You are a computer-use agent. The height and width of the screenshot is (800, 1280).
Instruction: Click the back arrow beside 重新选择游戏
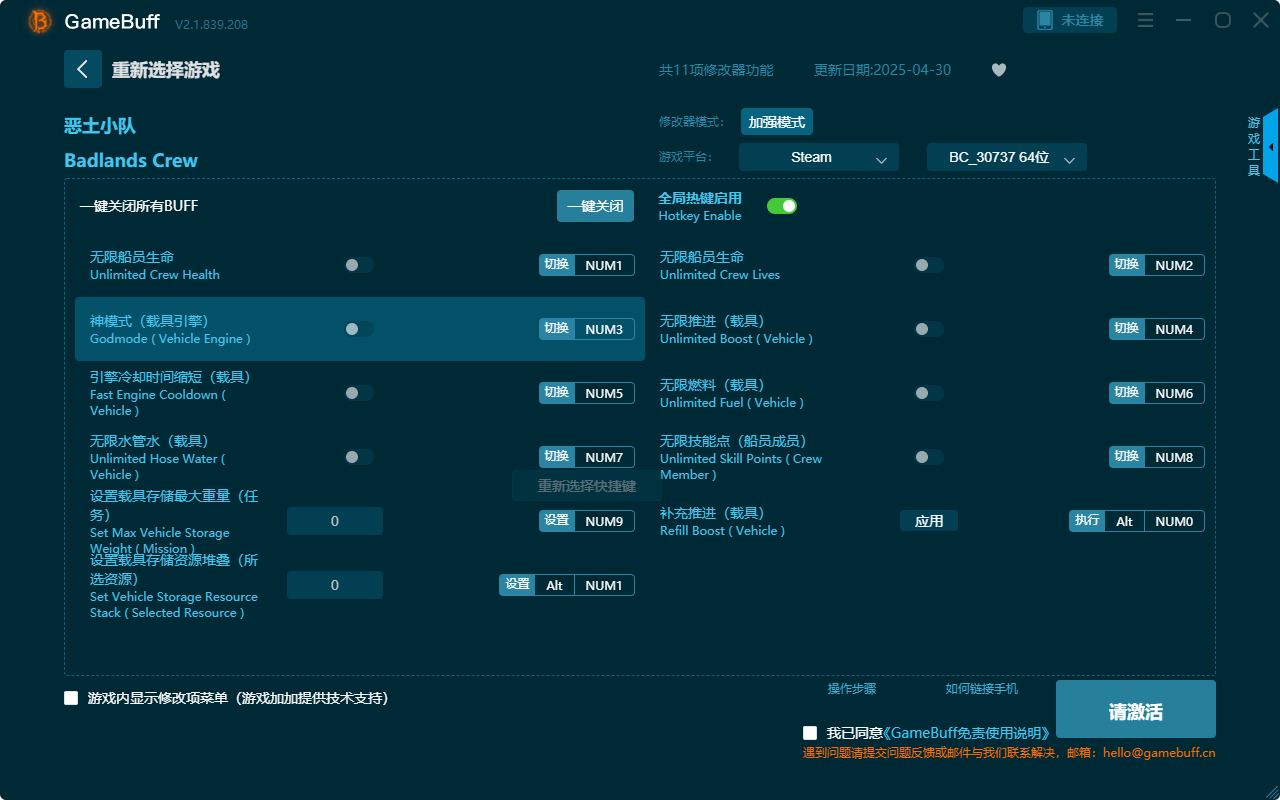click(x=83, y=68)
